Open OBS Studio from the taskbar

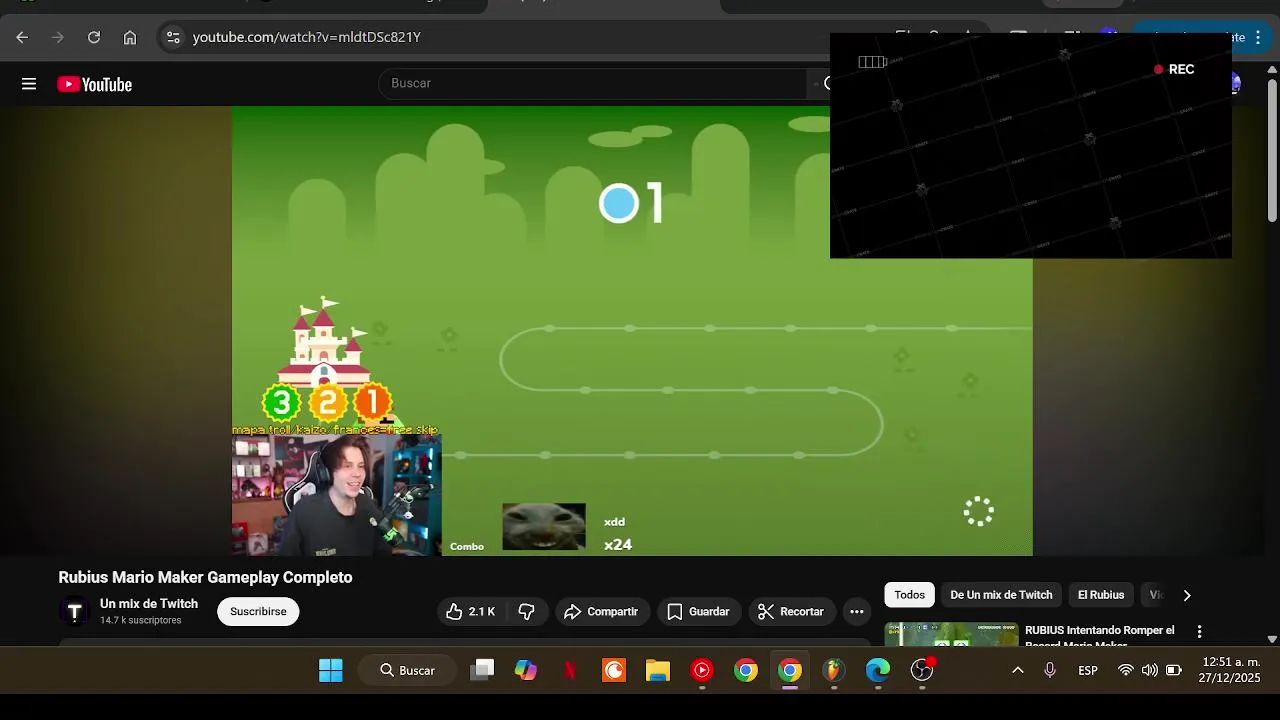[x=922, y=670]
